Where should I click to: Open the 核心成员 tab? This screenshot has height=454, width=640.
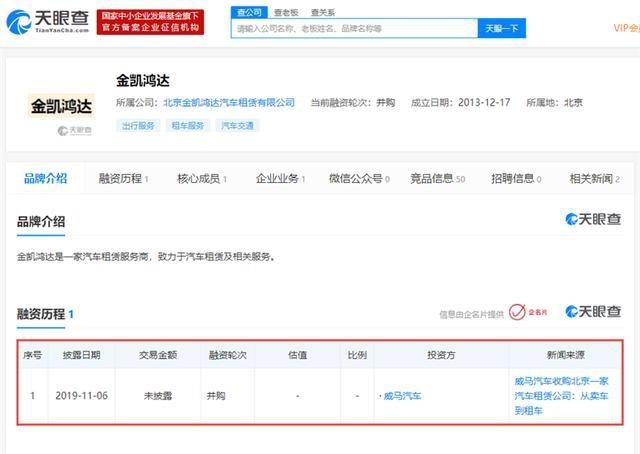point(202,178)
